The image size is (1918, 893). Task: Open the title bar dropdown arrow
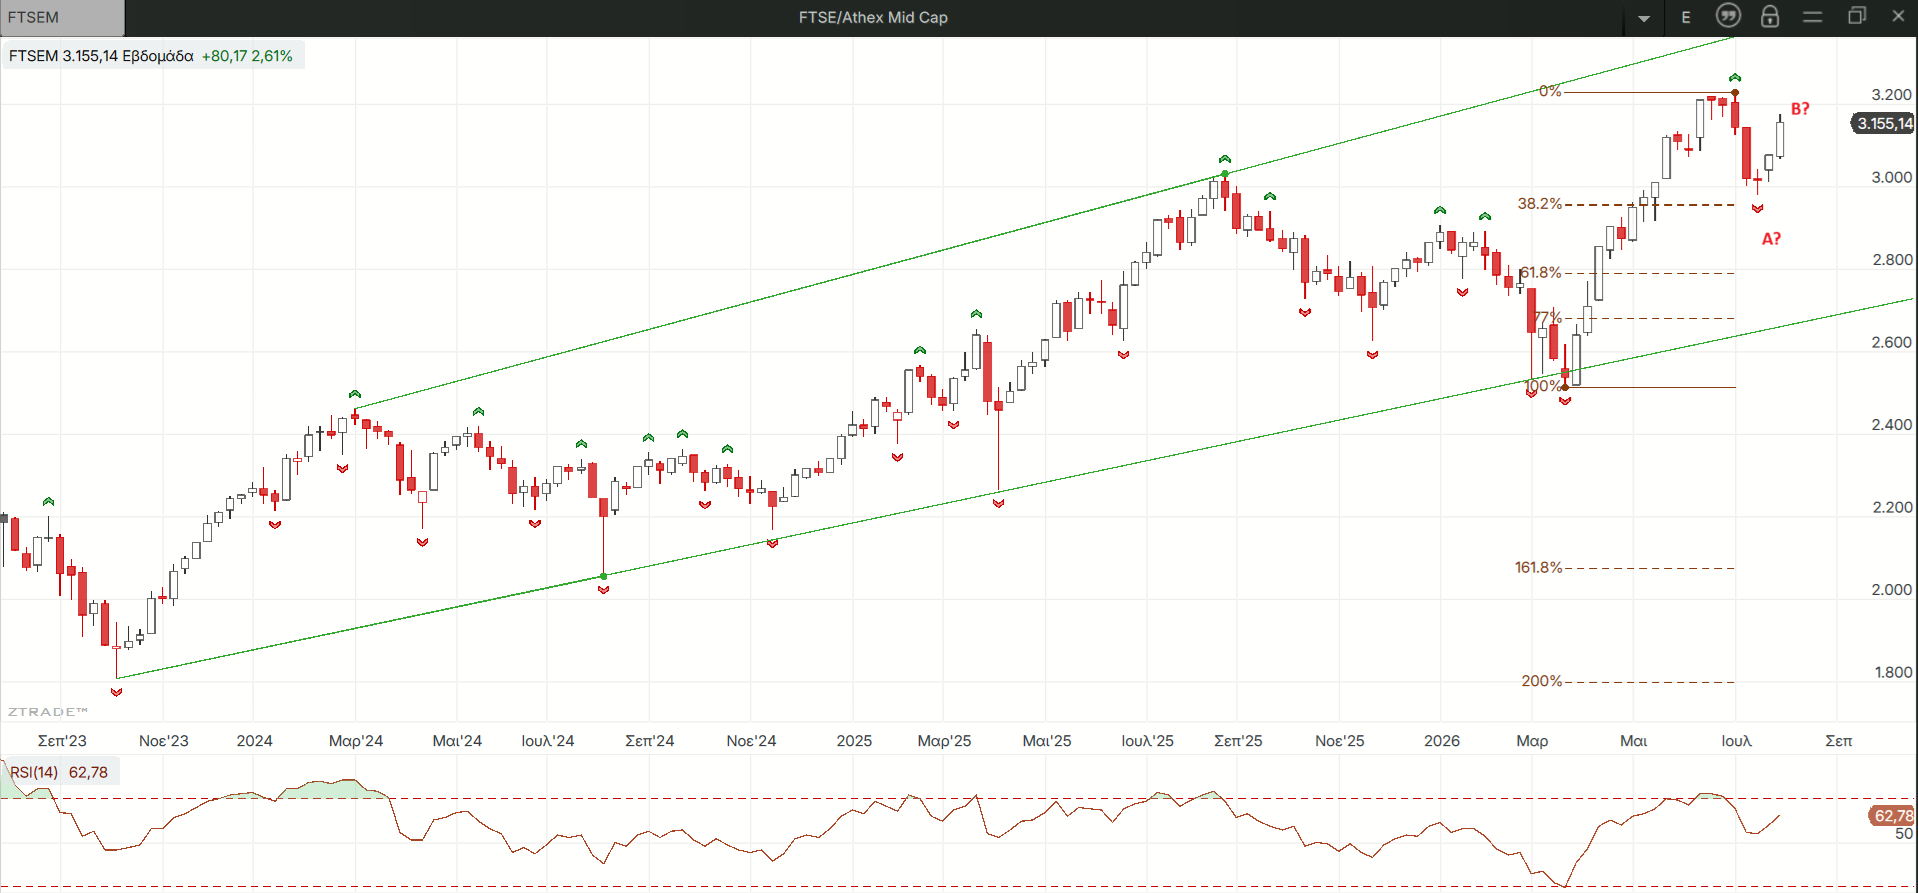(1644, 18)
